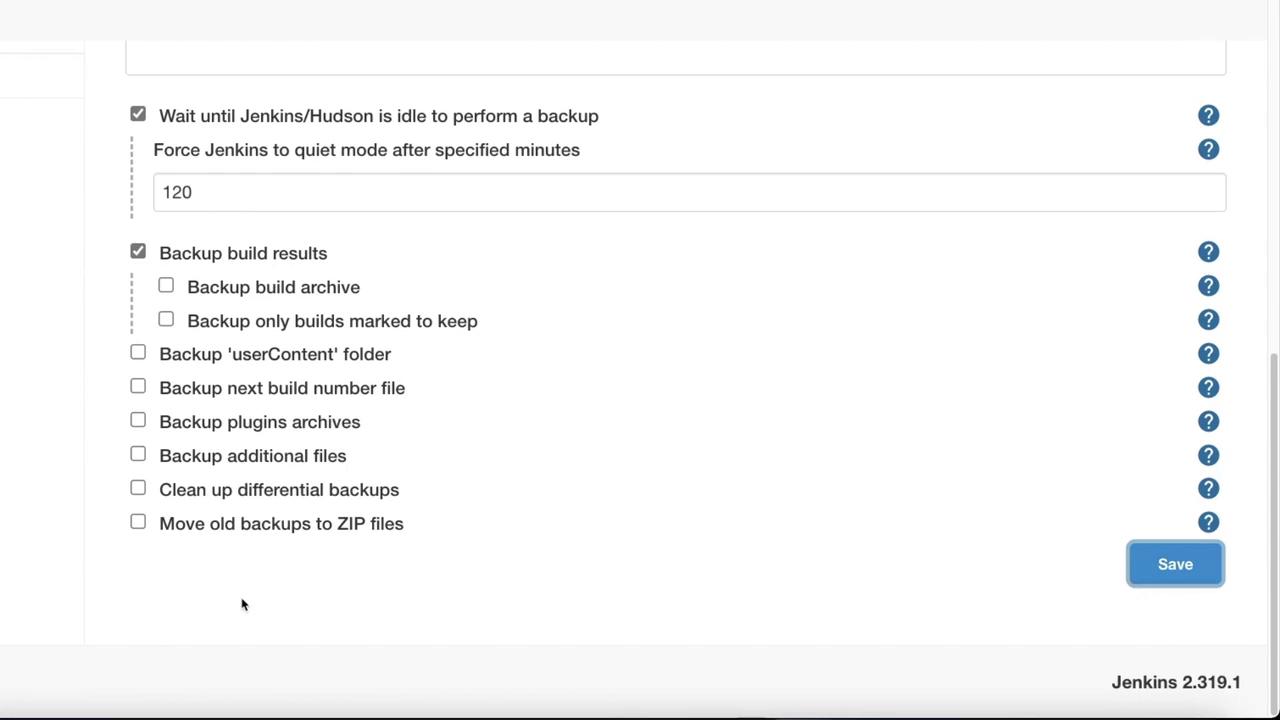Open help for Move old backups to ZIP files
The width and height of the screenshot is (1280, 720).
pyautogui.click(x=1208, y=523)
